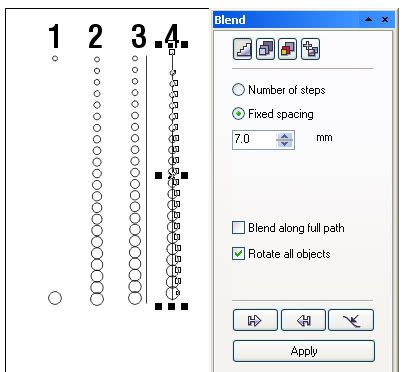Click the top-center selection handle of blend 4
The width and height of the screenshot is (404, 372).
click(x=171, y=44)
